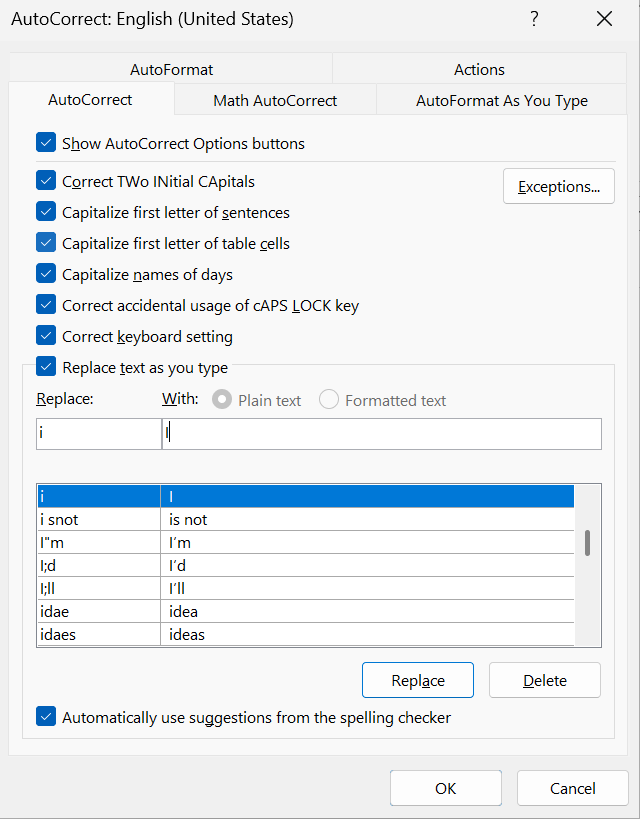Turn off Replace text as you type

[45, 366]
